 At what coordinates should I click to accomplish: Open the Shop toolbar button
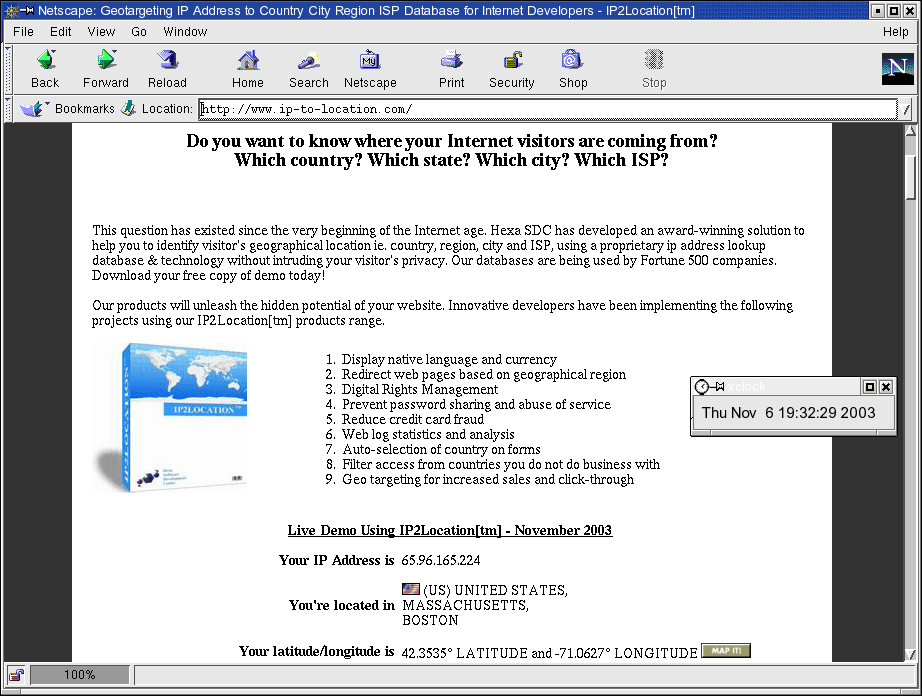pos(573,69)
